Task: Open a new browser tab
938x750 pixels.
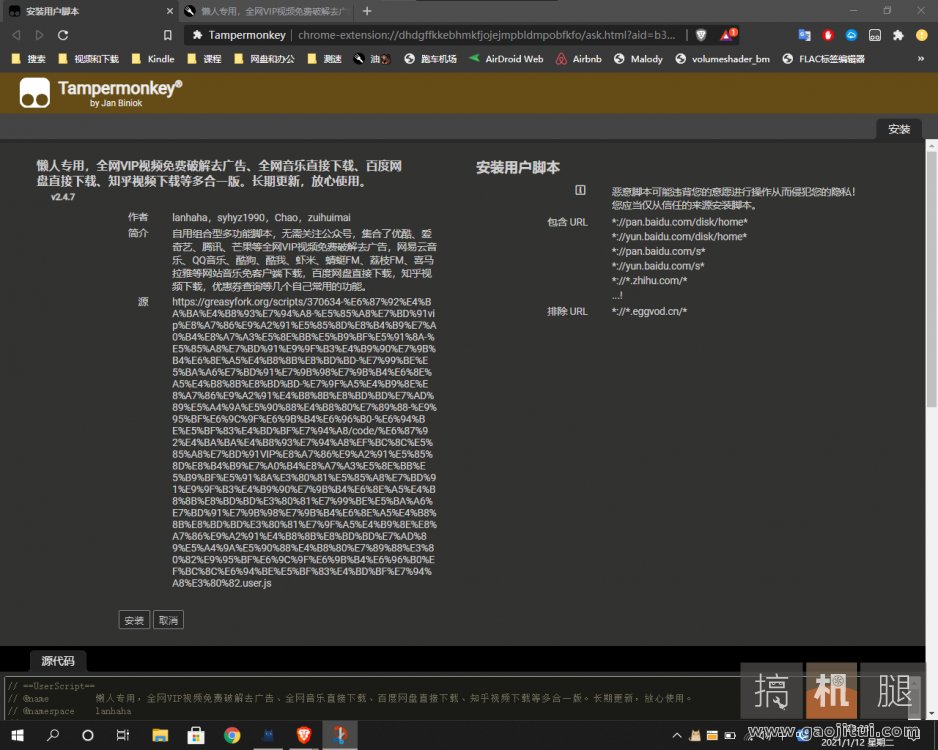Action: coord(367,11)
